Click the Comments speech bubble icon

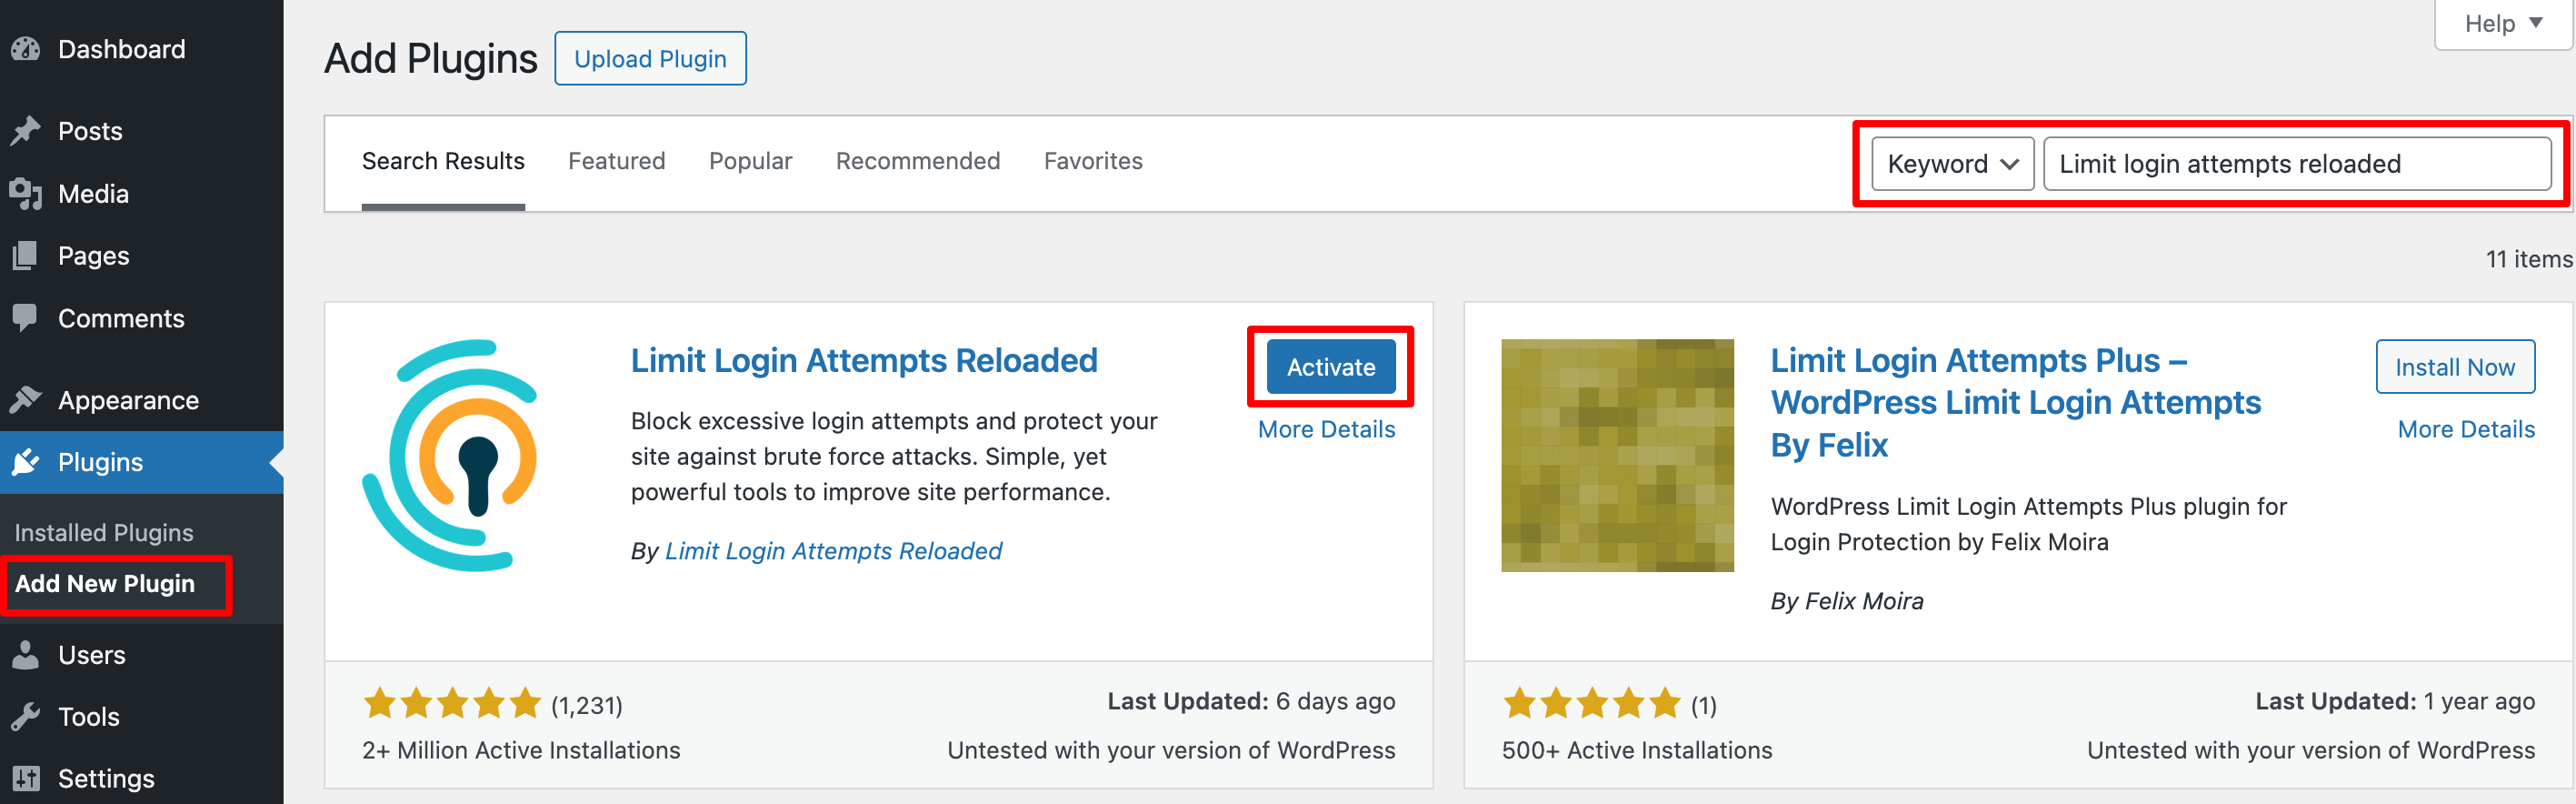tap(26, 318)
